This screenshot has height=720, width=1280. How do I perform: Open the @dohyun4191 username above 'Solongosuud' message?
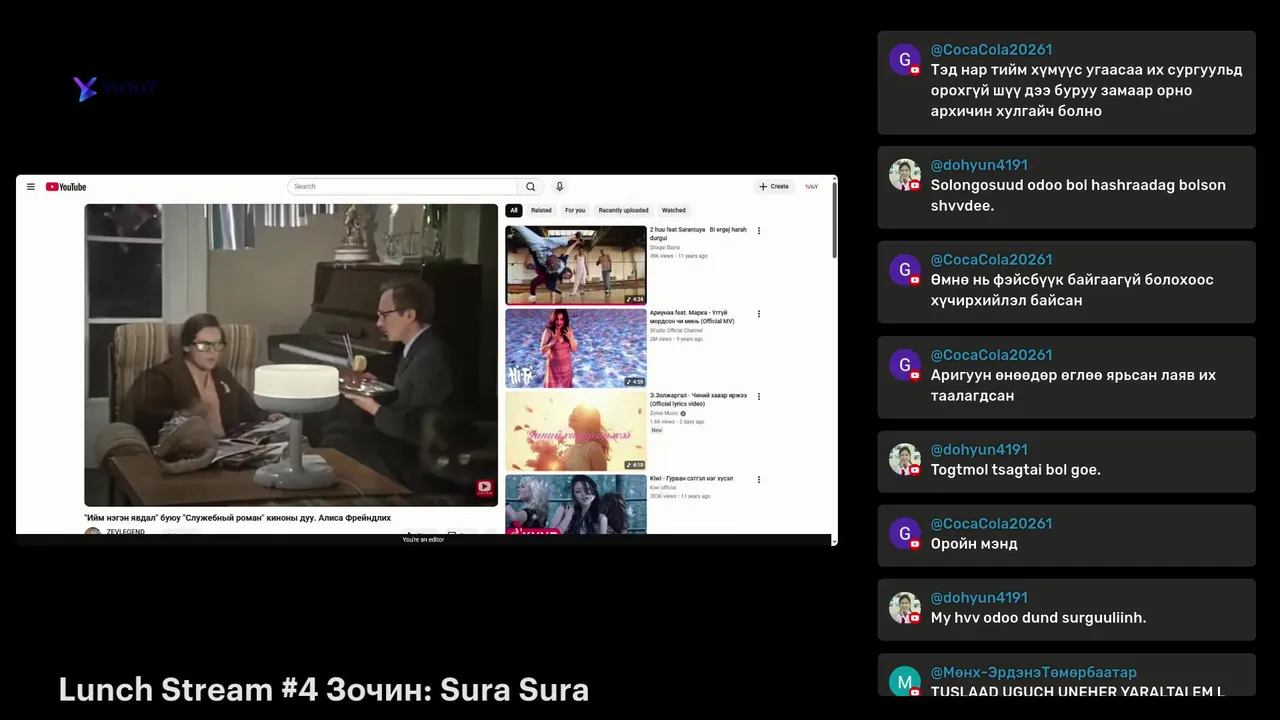pyautogui.click(x=979, y=165)
